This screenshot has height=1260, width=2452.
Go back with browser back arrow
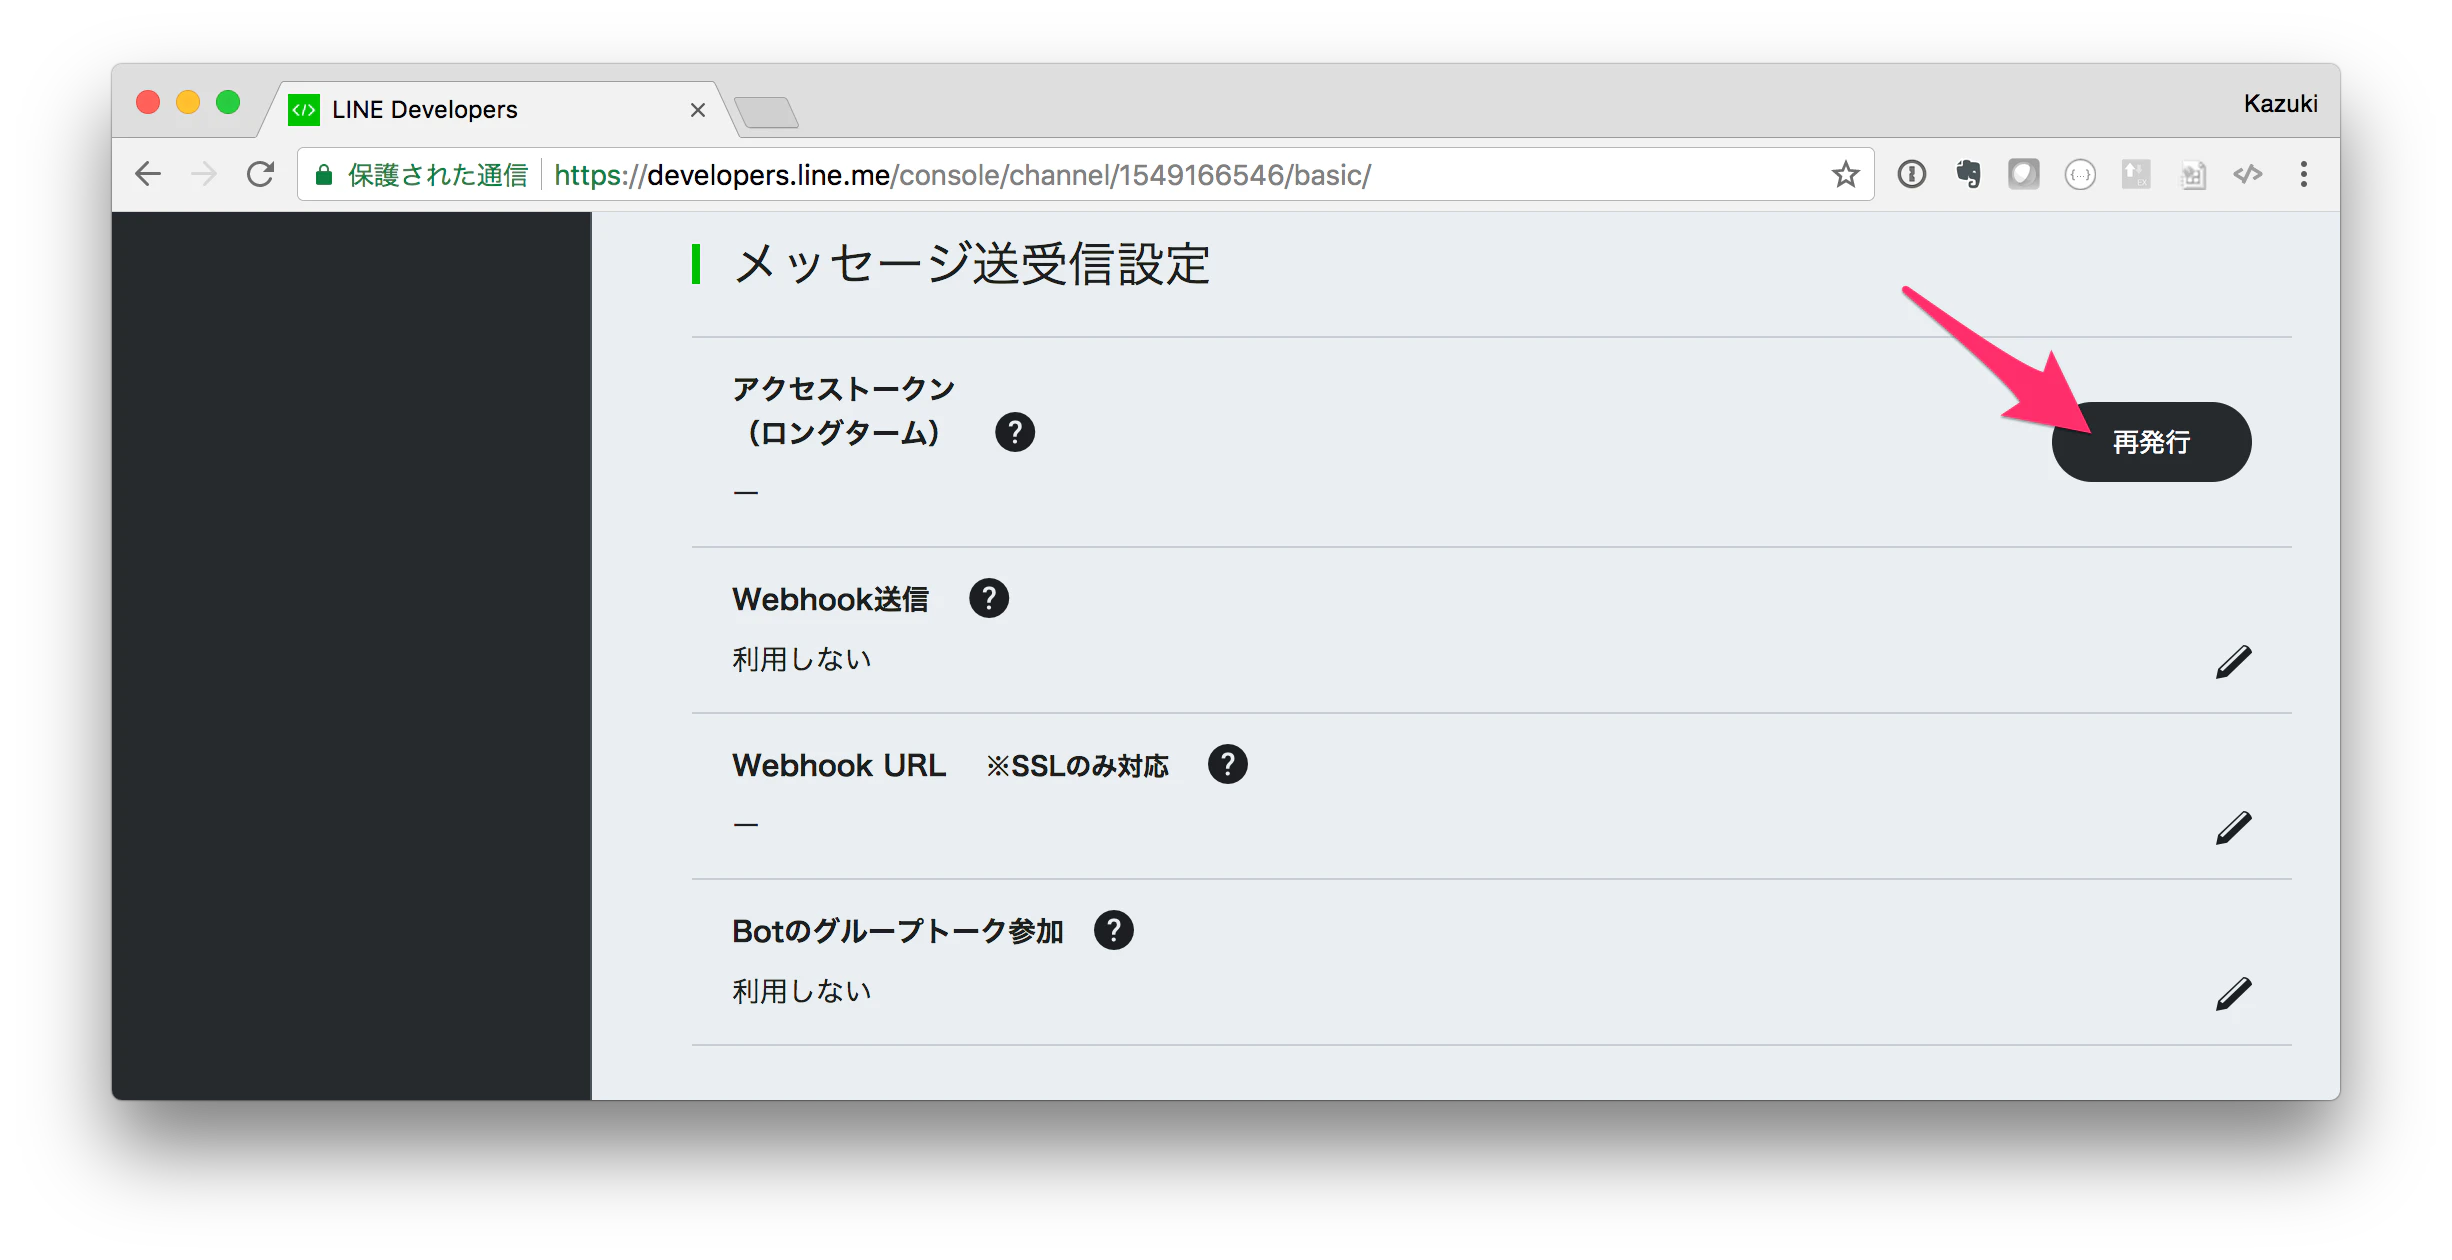pyautogui.click(x=148, y=174)
